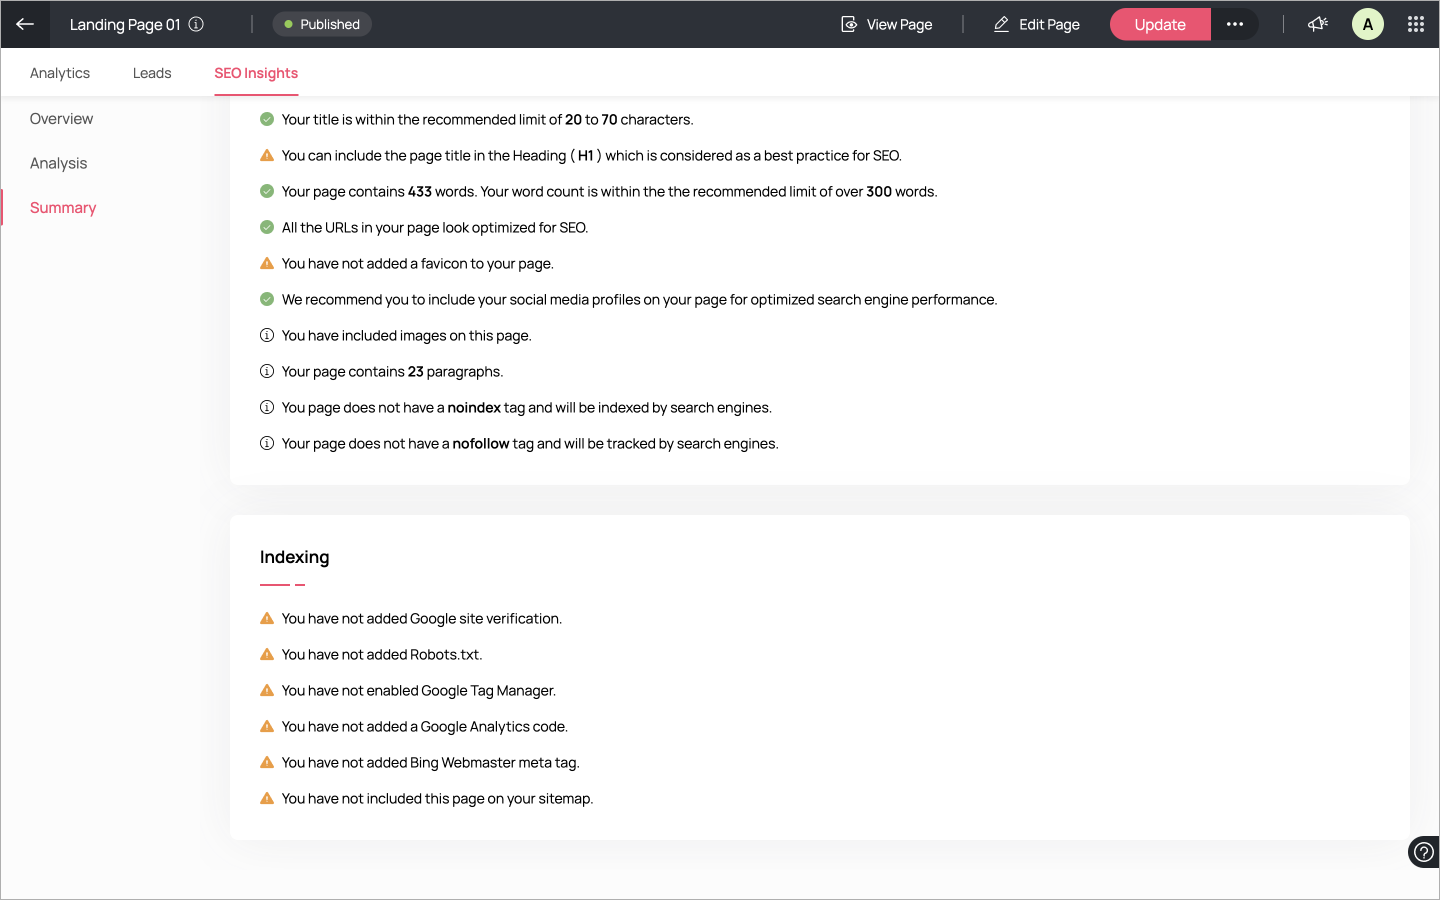Click 'You have not added Google site verification.' text
Viewport: 1440px width, 900px height.
(x=422, y=619)
